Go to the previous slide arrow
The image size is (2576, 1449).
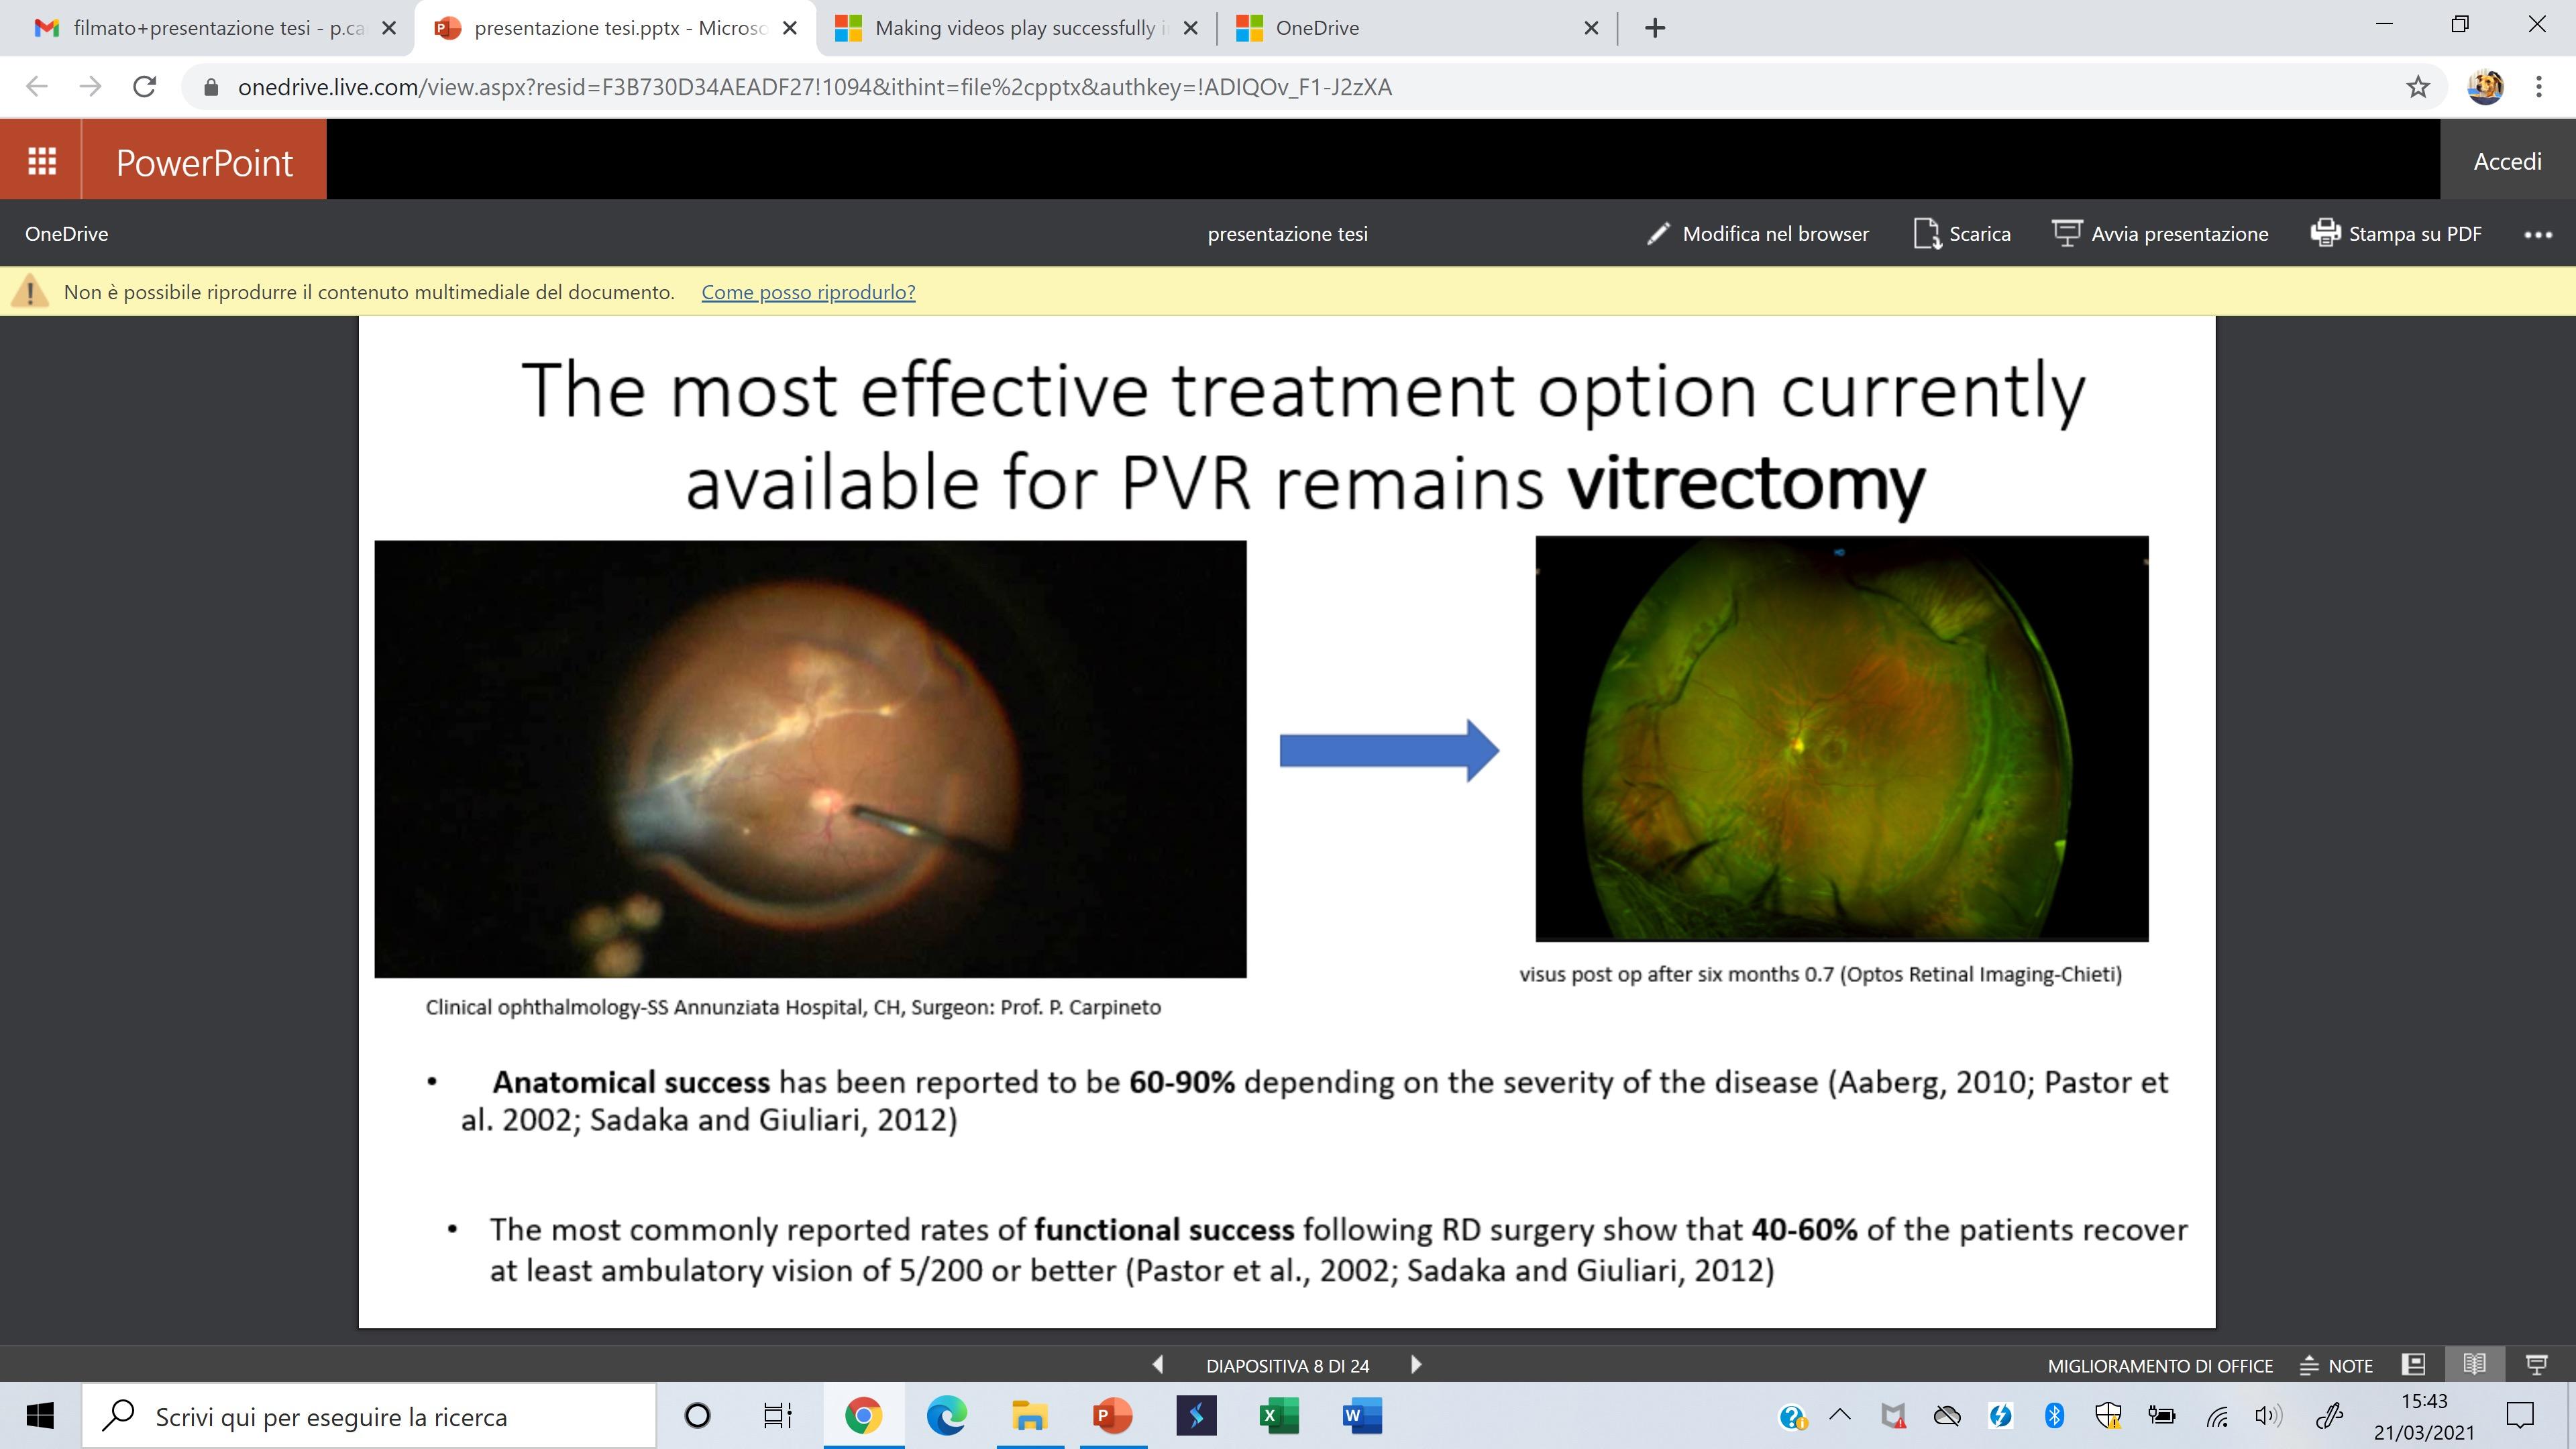1158,1365
